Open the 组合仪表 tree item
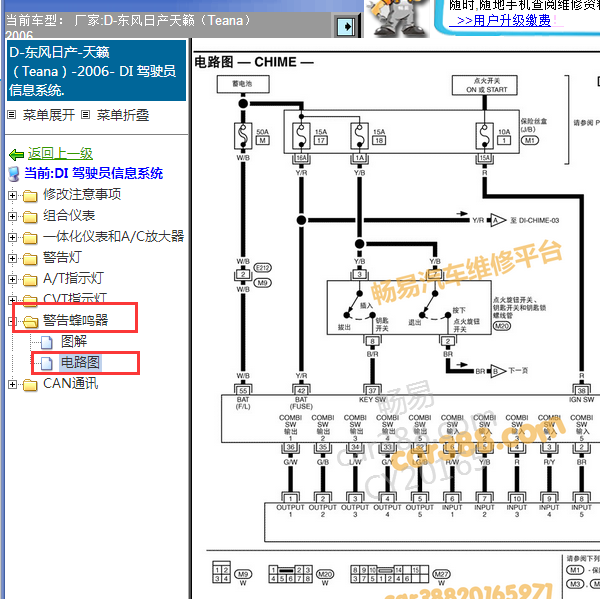 pyautogui.click(x=69, y=215)
